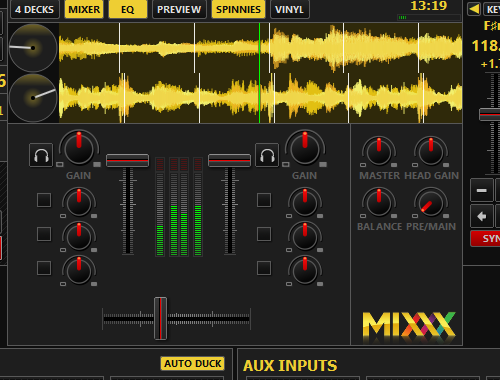Click the 13:19 clock display

click(x=429, y=6)
